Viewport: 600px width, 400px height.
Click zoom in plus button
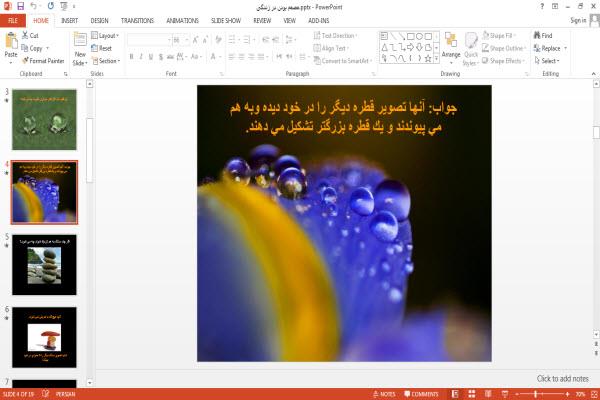click(567, 394)
